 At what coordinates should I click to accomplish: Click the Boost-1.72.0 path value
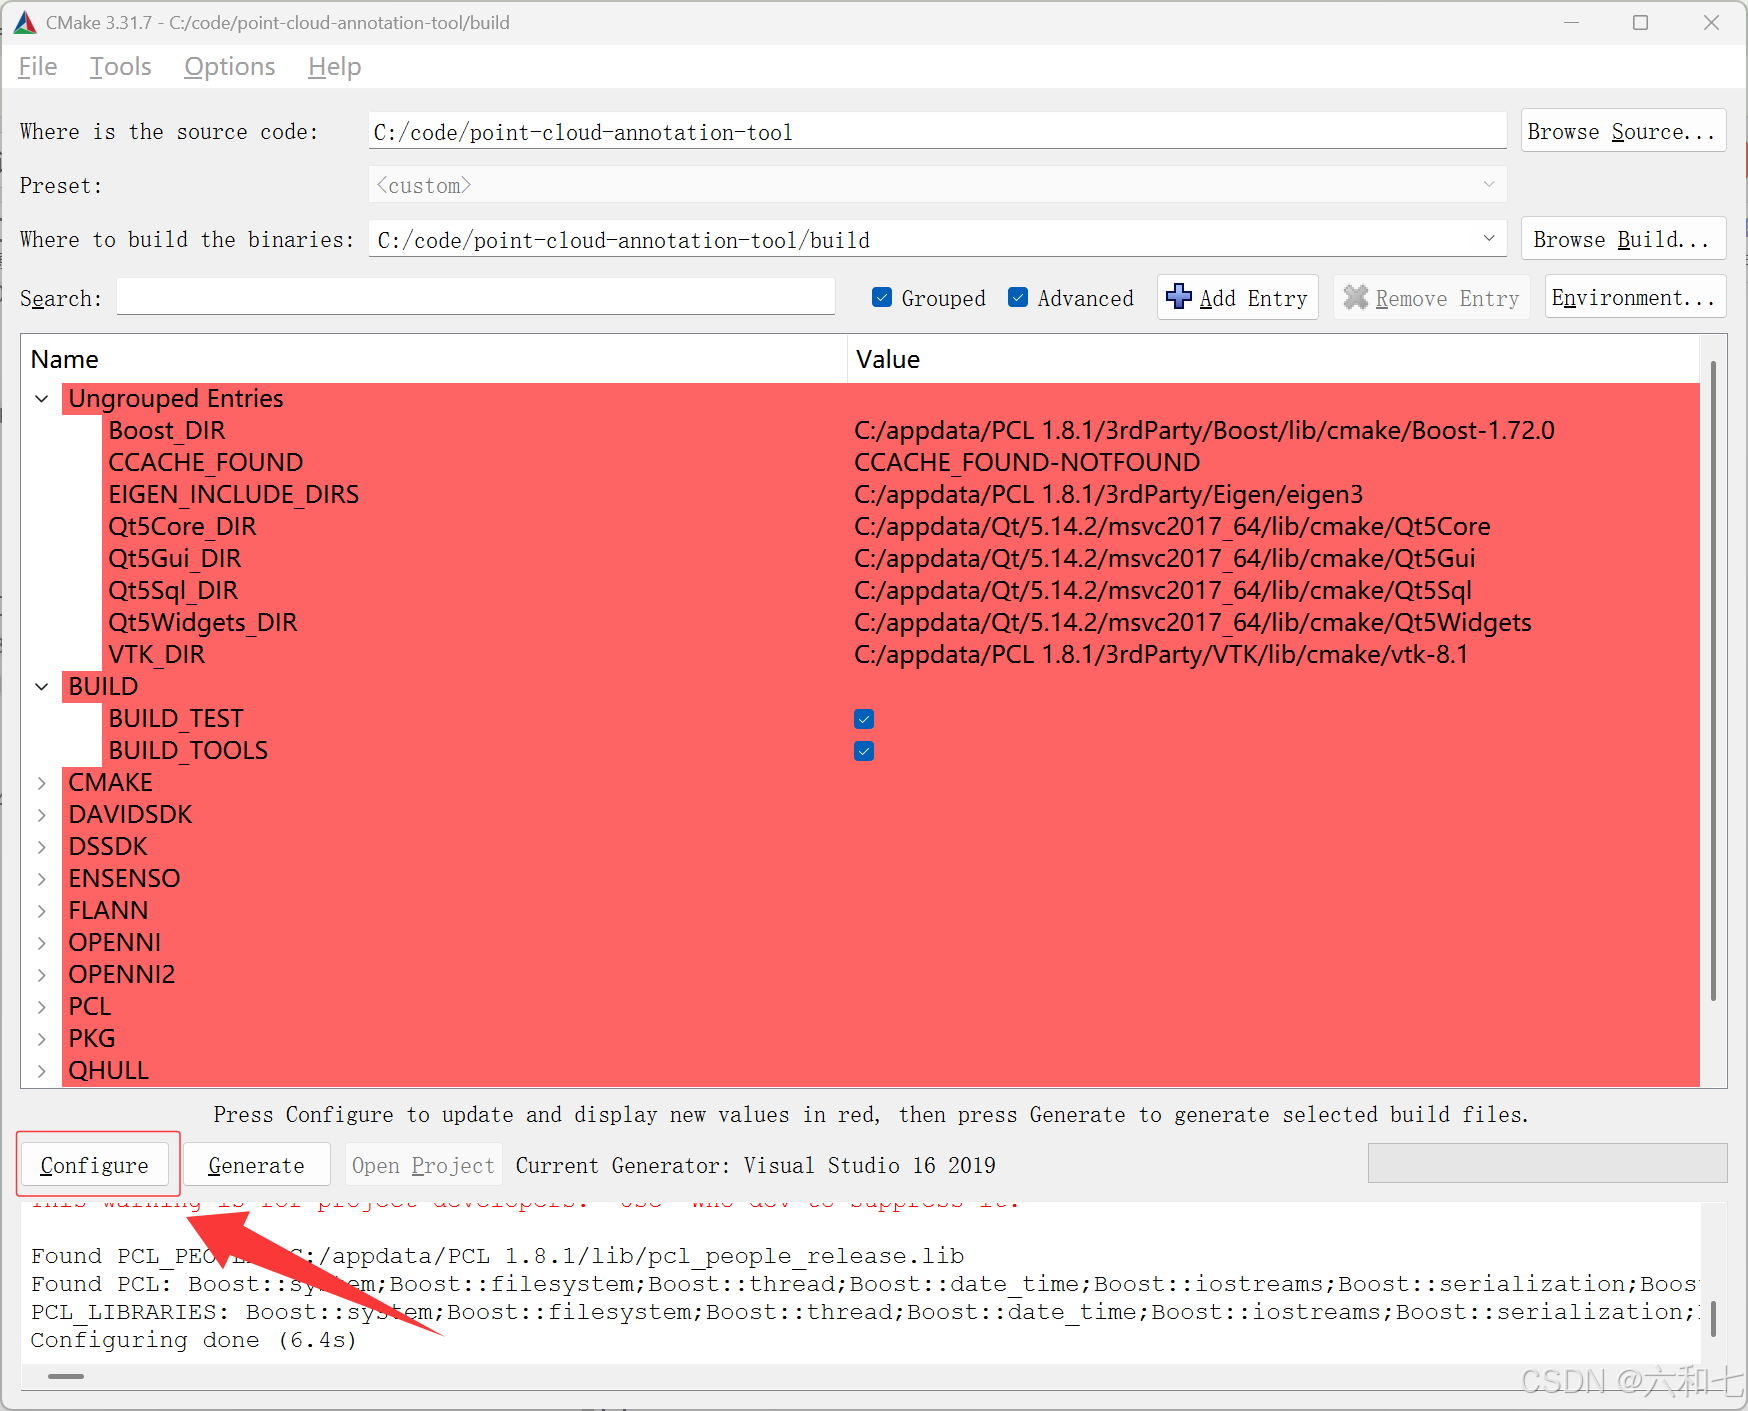click(1204, 431)
